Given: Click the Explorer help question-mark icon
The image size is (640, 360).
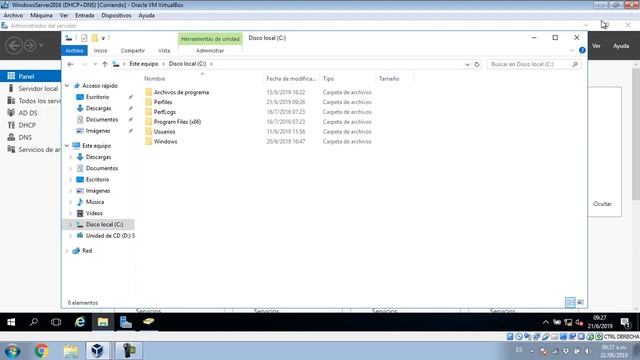Looking at the screenshot, I should point(582,50).
